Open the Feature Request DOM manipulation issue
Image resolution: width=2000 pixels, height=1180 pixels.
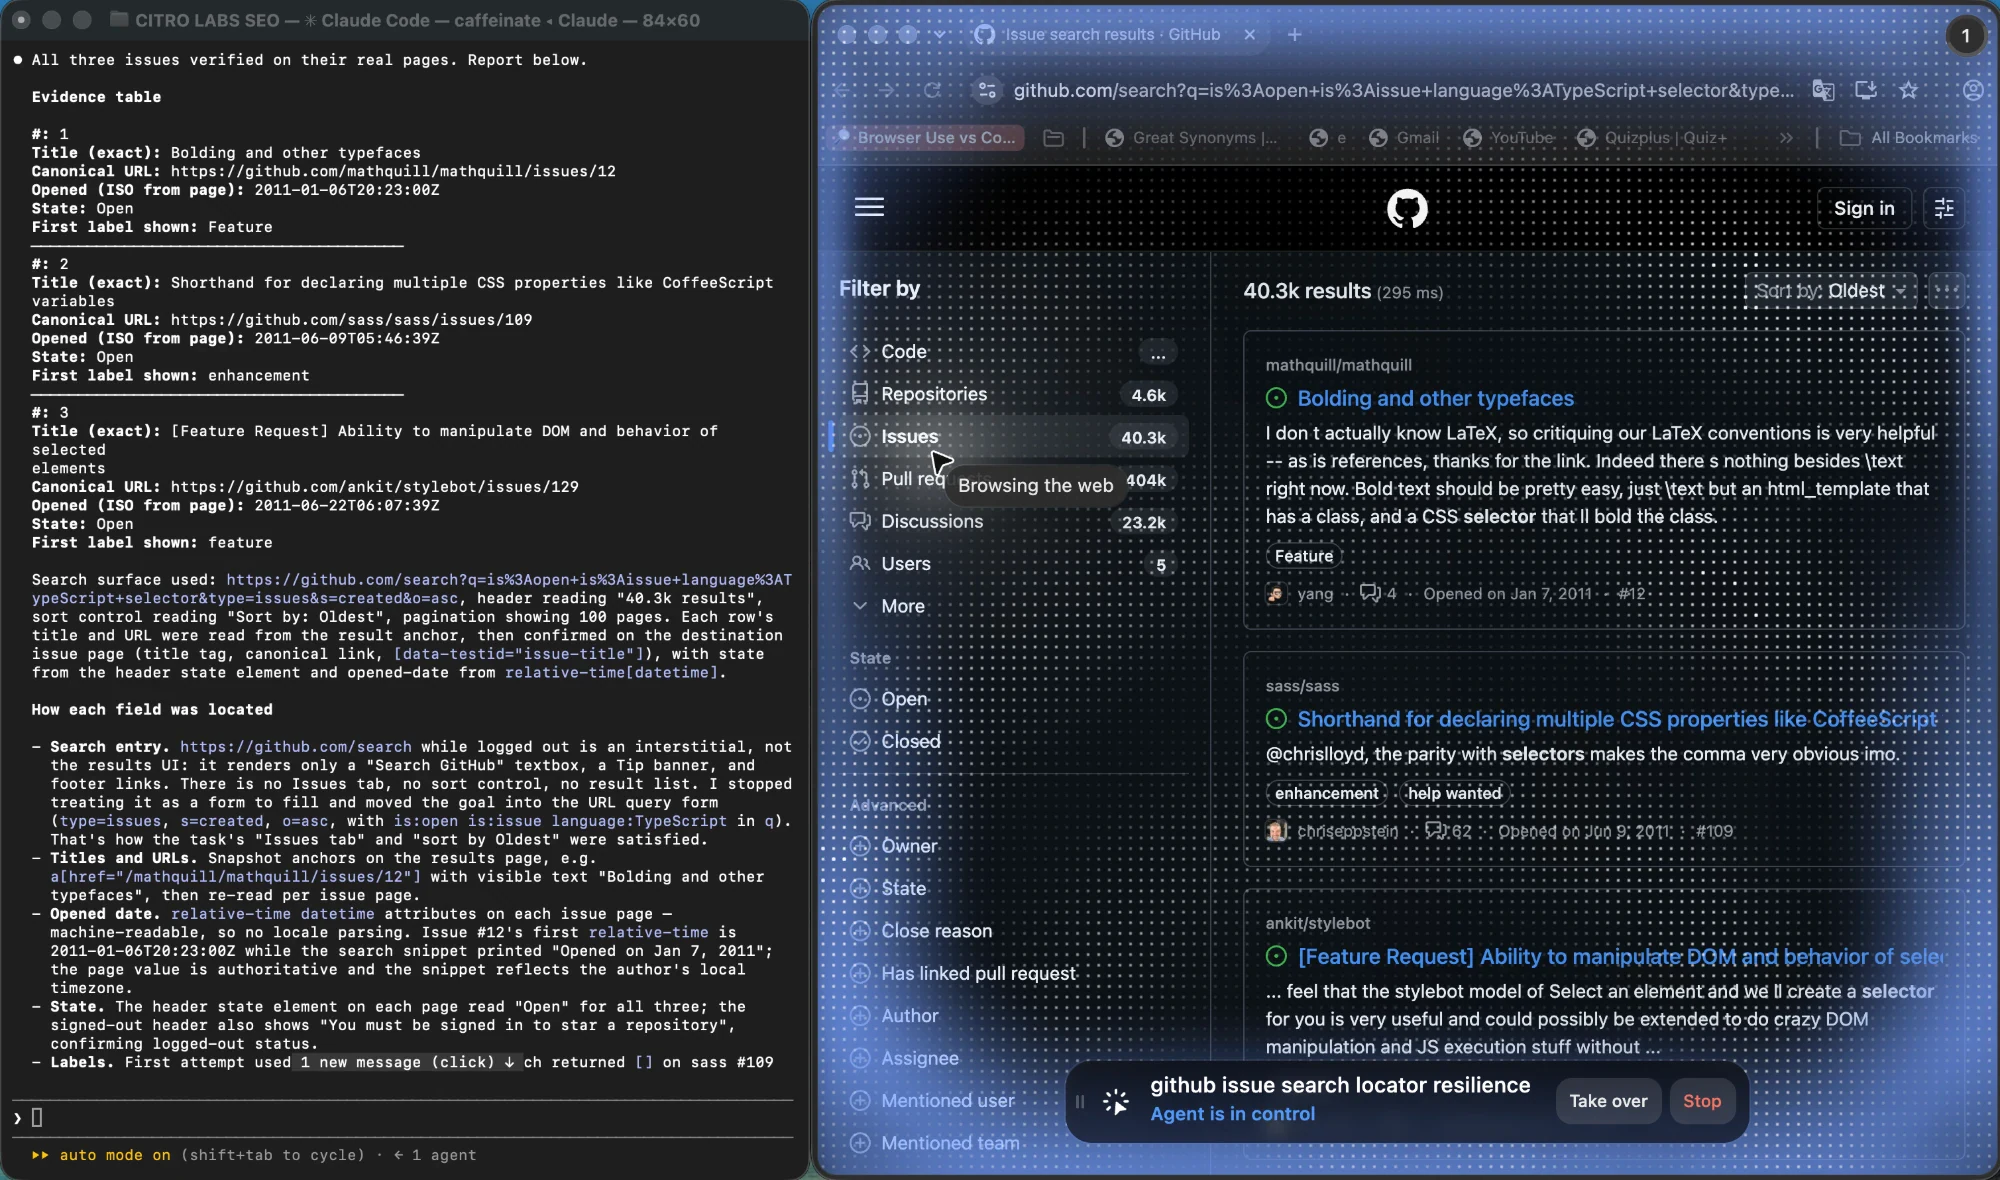point(1620,957)
